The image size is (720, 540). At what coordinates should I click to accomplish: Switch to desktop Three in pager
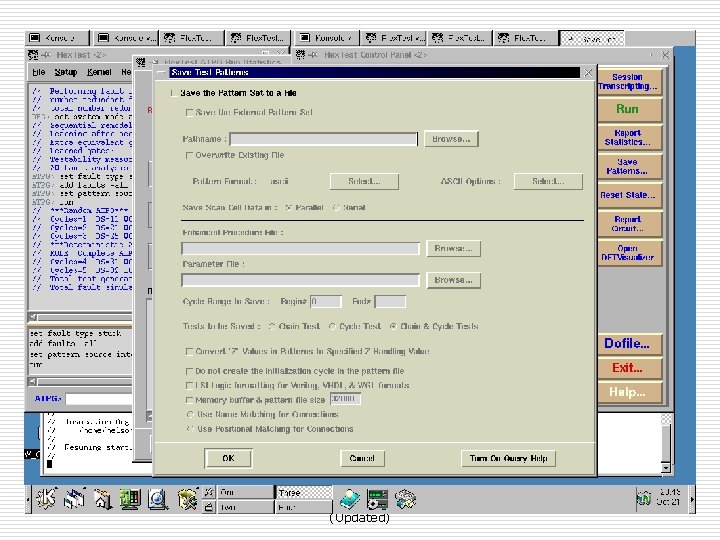[x=303, y=492]
